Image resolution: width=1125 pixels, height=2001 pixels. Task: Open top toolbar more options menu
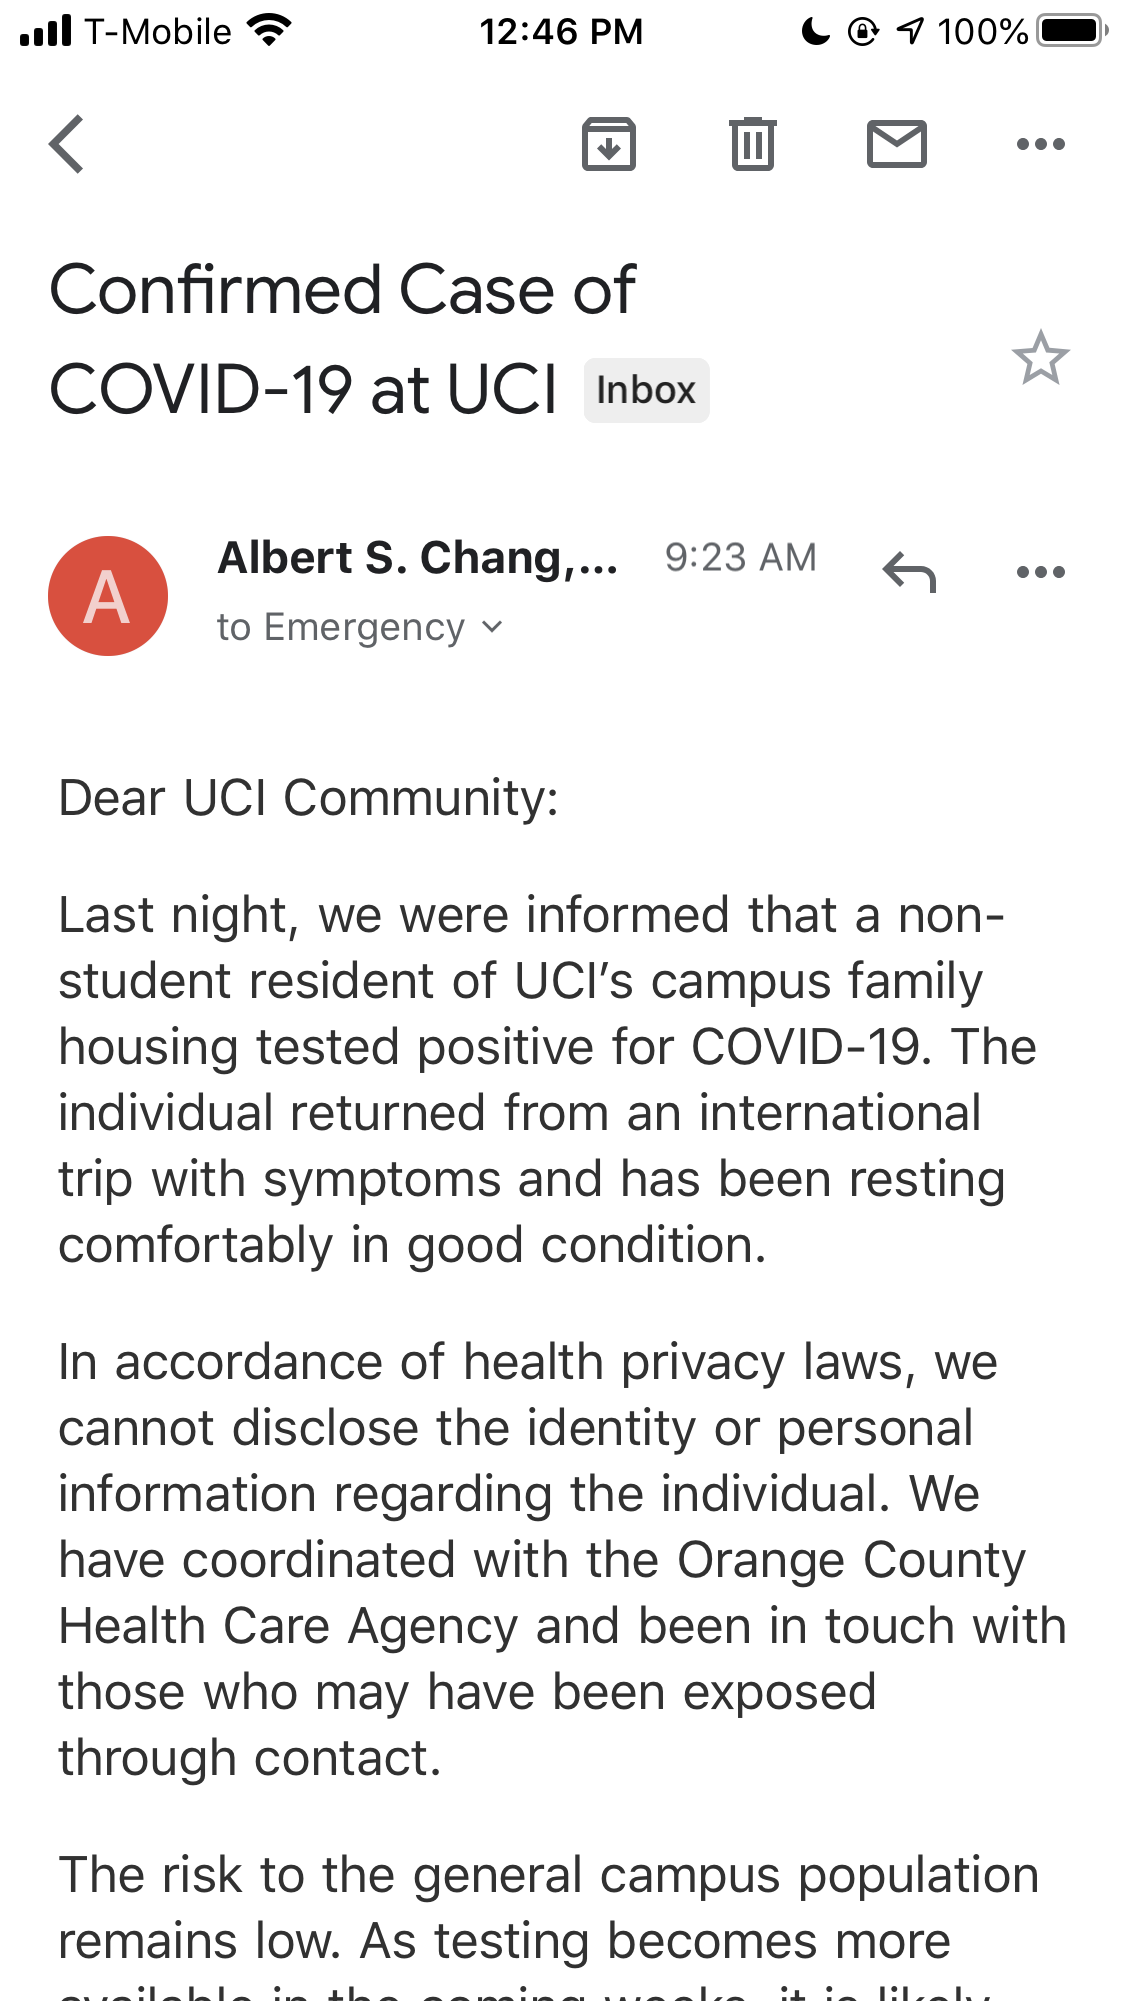[1040, 145]
